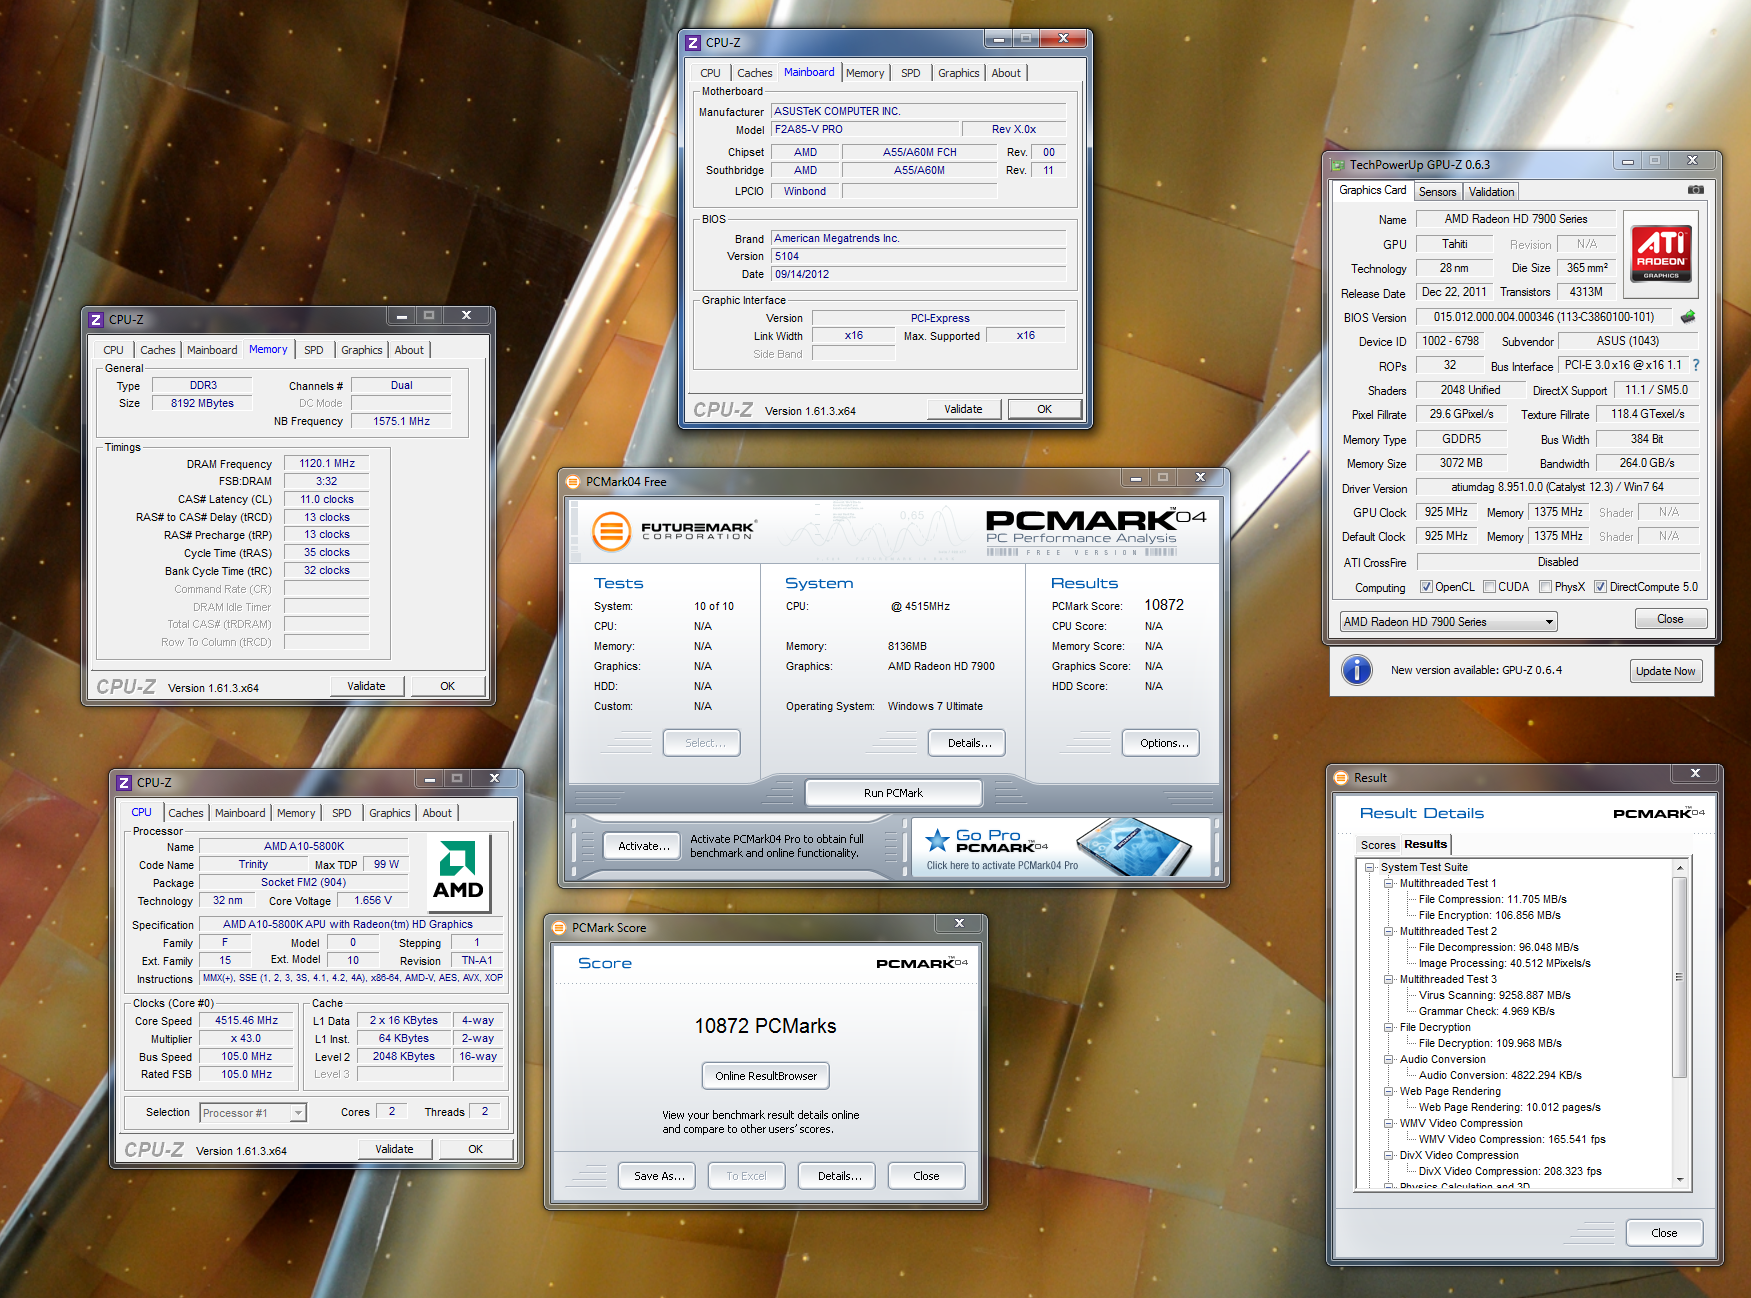Screen dimensions: 1751x1298
Task: Open SPD tab in CPU-Z Mainboard window
Action: click(x=910, y=73)
